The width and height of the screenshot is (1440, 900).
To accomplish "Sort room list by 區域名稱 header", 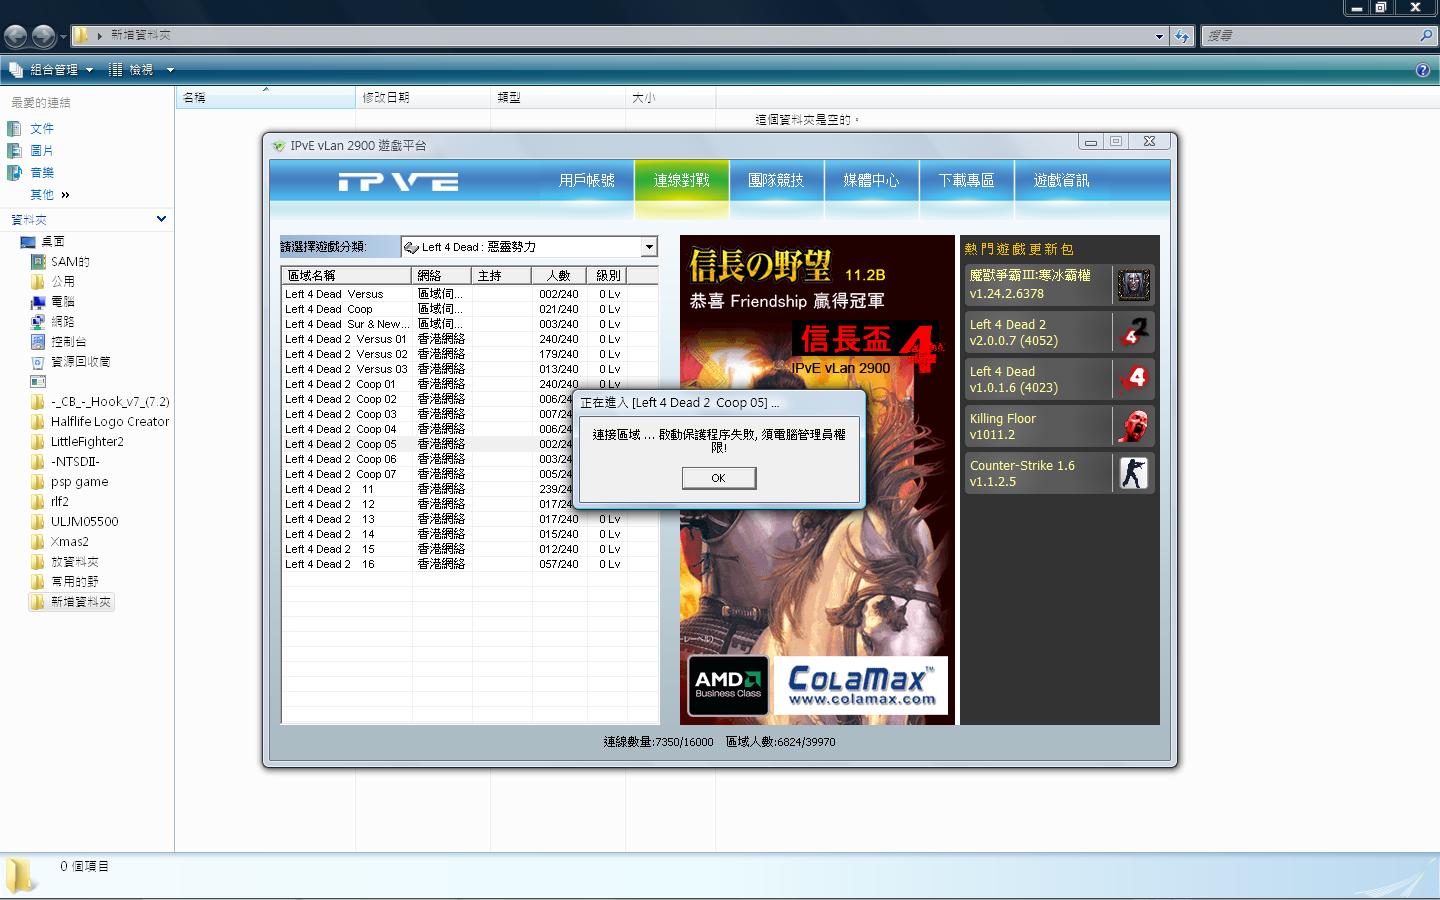I will pyautogui.click(x=347, y=275).
